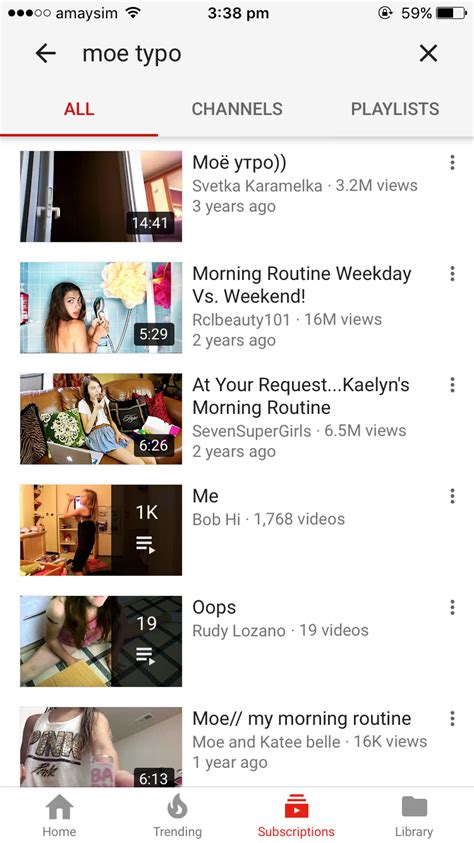Open options for Kaelyn's Morning Routine
This screenshot has width=474, height=843.
[453, 385]
